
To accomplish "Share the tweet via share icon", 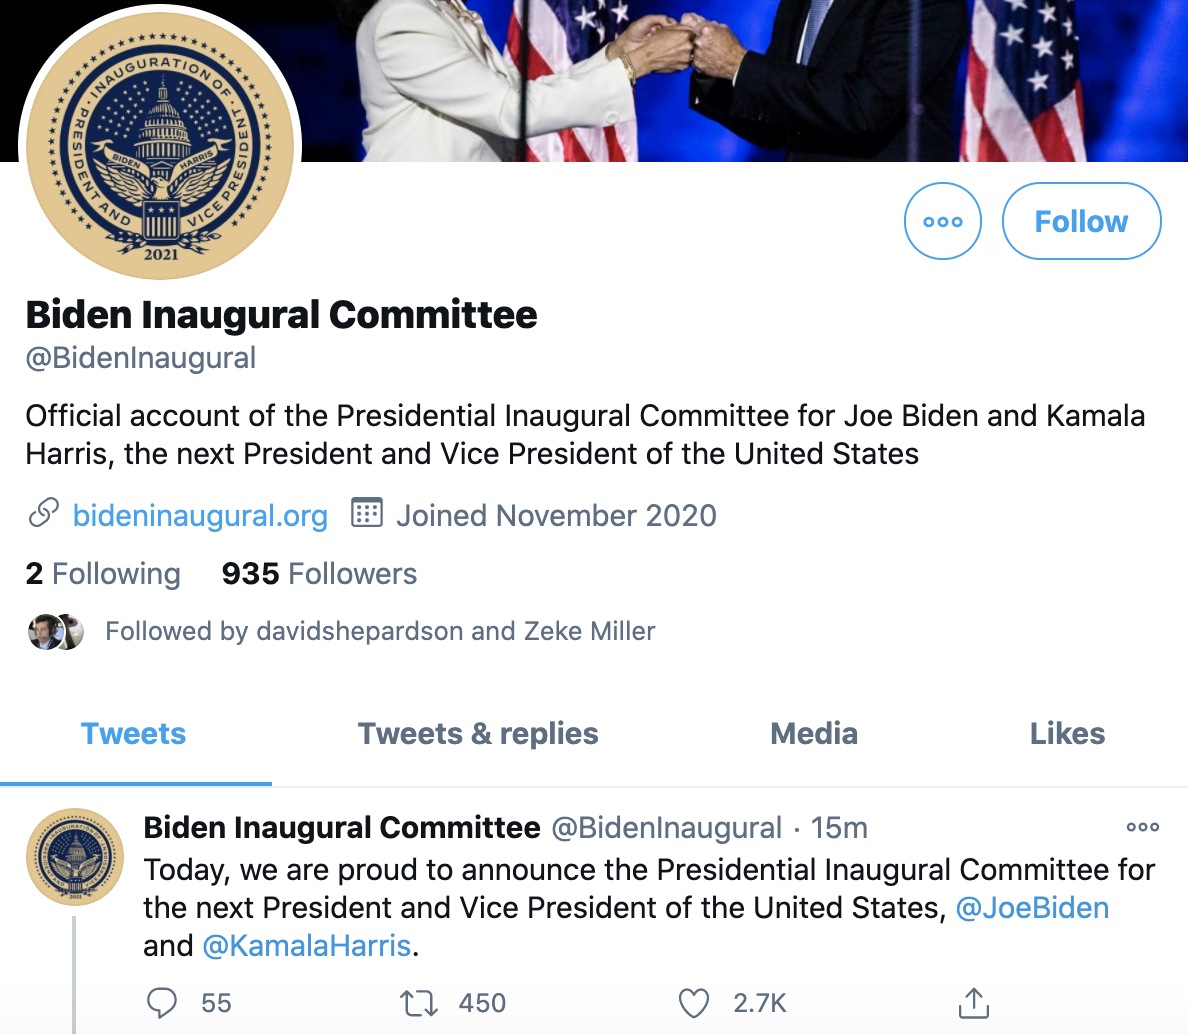I will [x=973, y=1002].
